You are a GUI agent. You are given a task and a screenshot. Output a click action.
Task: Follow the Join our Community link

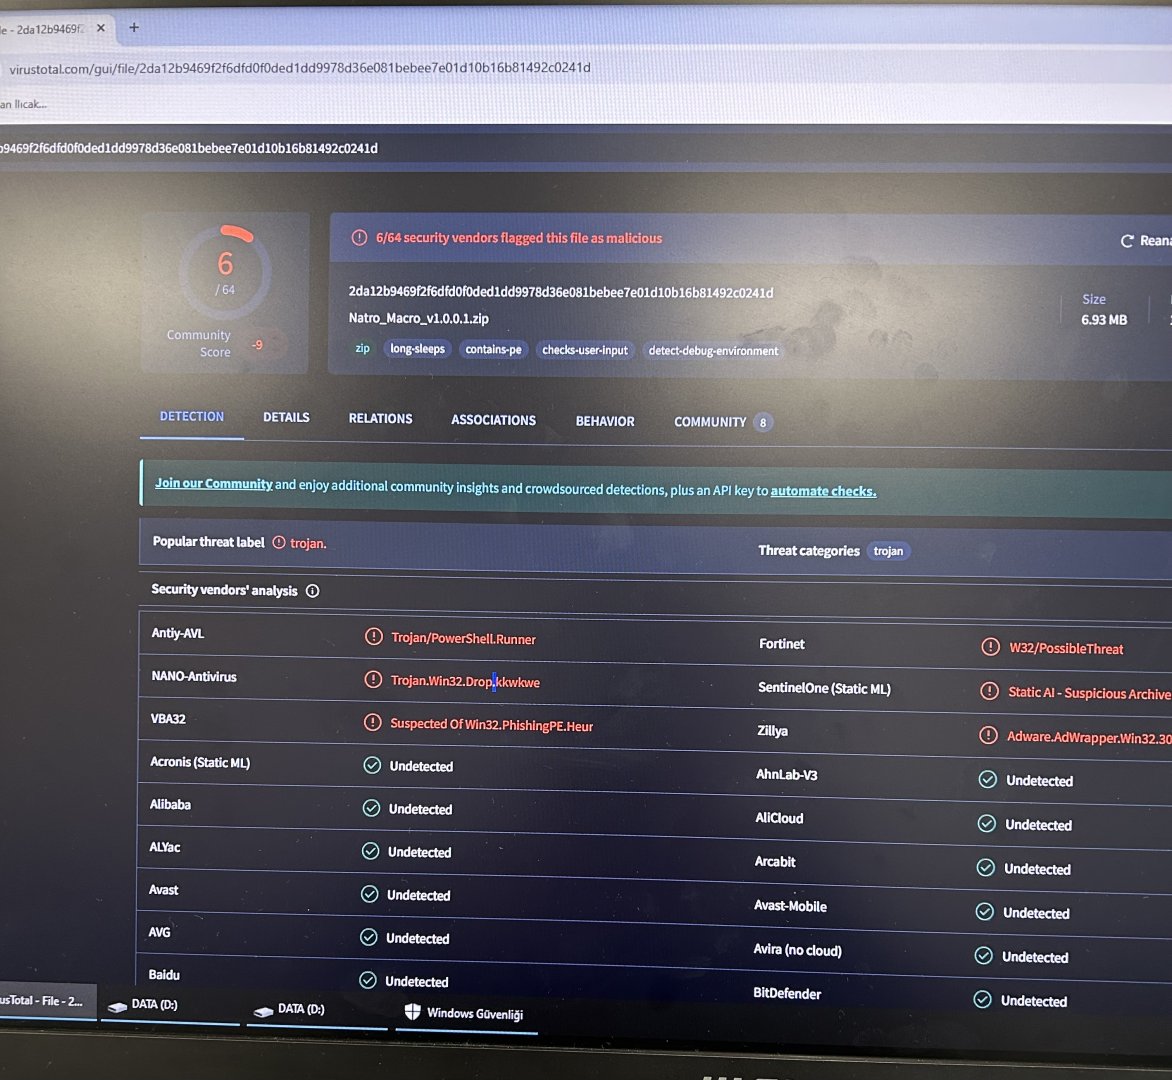[214, 484]
